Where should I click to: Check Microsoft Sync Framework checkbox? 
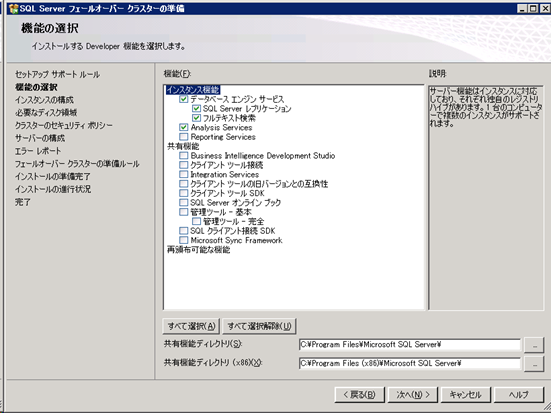(183, 240)
